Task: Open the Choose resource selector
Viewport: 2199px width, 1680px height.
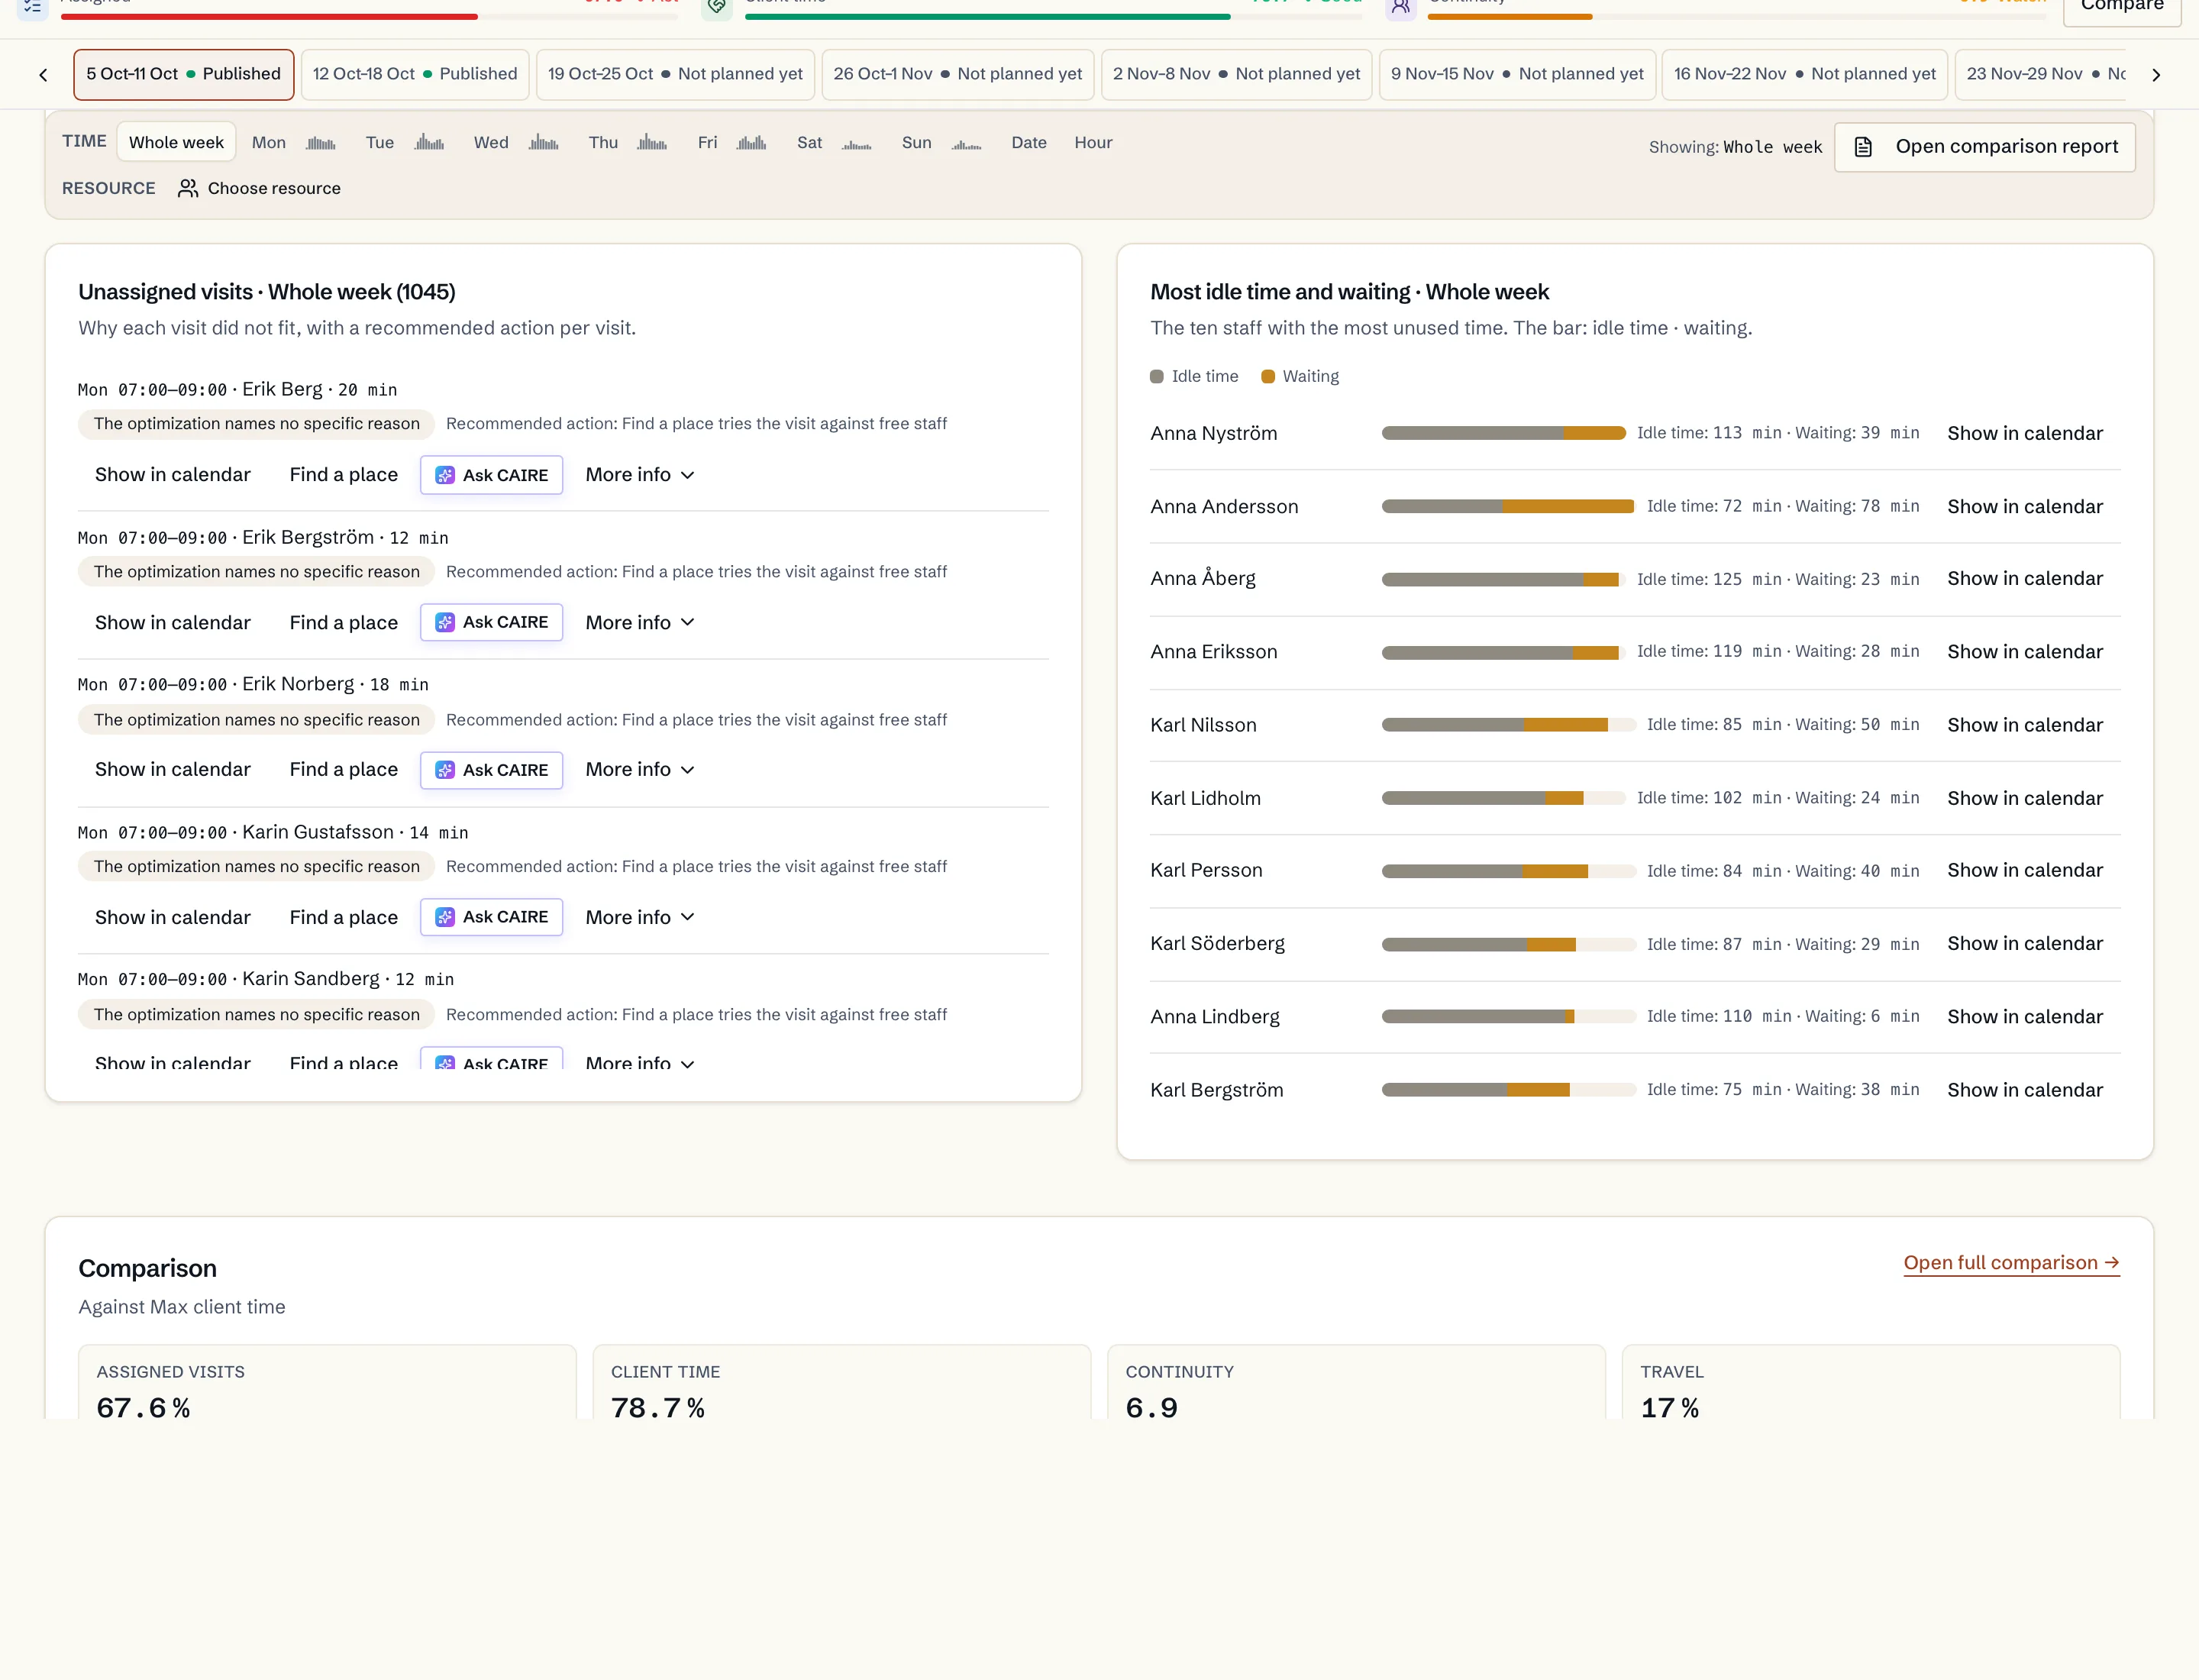Action: click(259, 188)
